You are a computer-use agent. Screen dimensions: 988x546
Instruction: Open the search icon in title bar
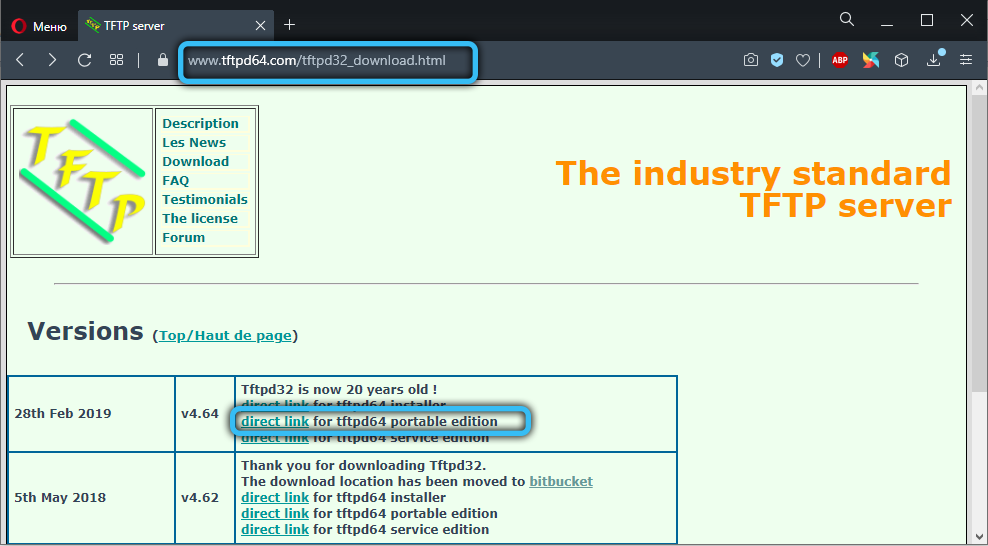pos(847,20)
